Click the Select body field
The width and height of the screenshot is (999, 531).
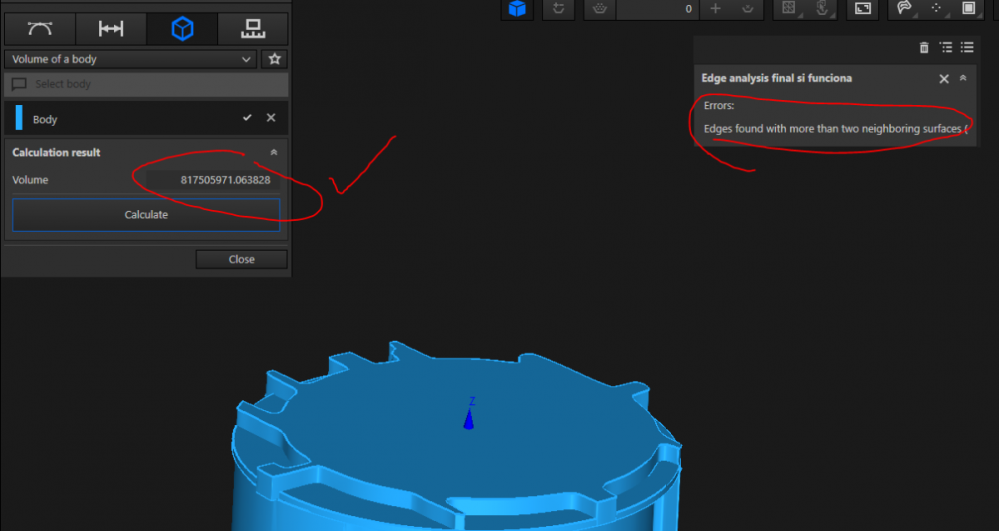pyautogui.click(x=146, y=85)
